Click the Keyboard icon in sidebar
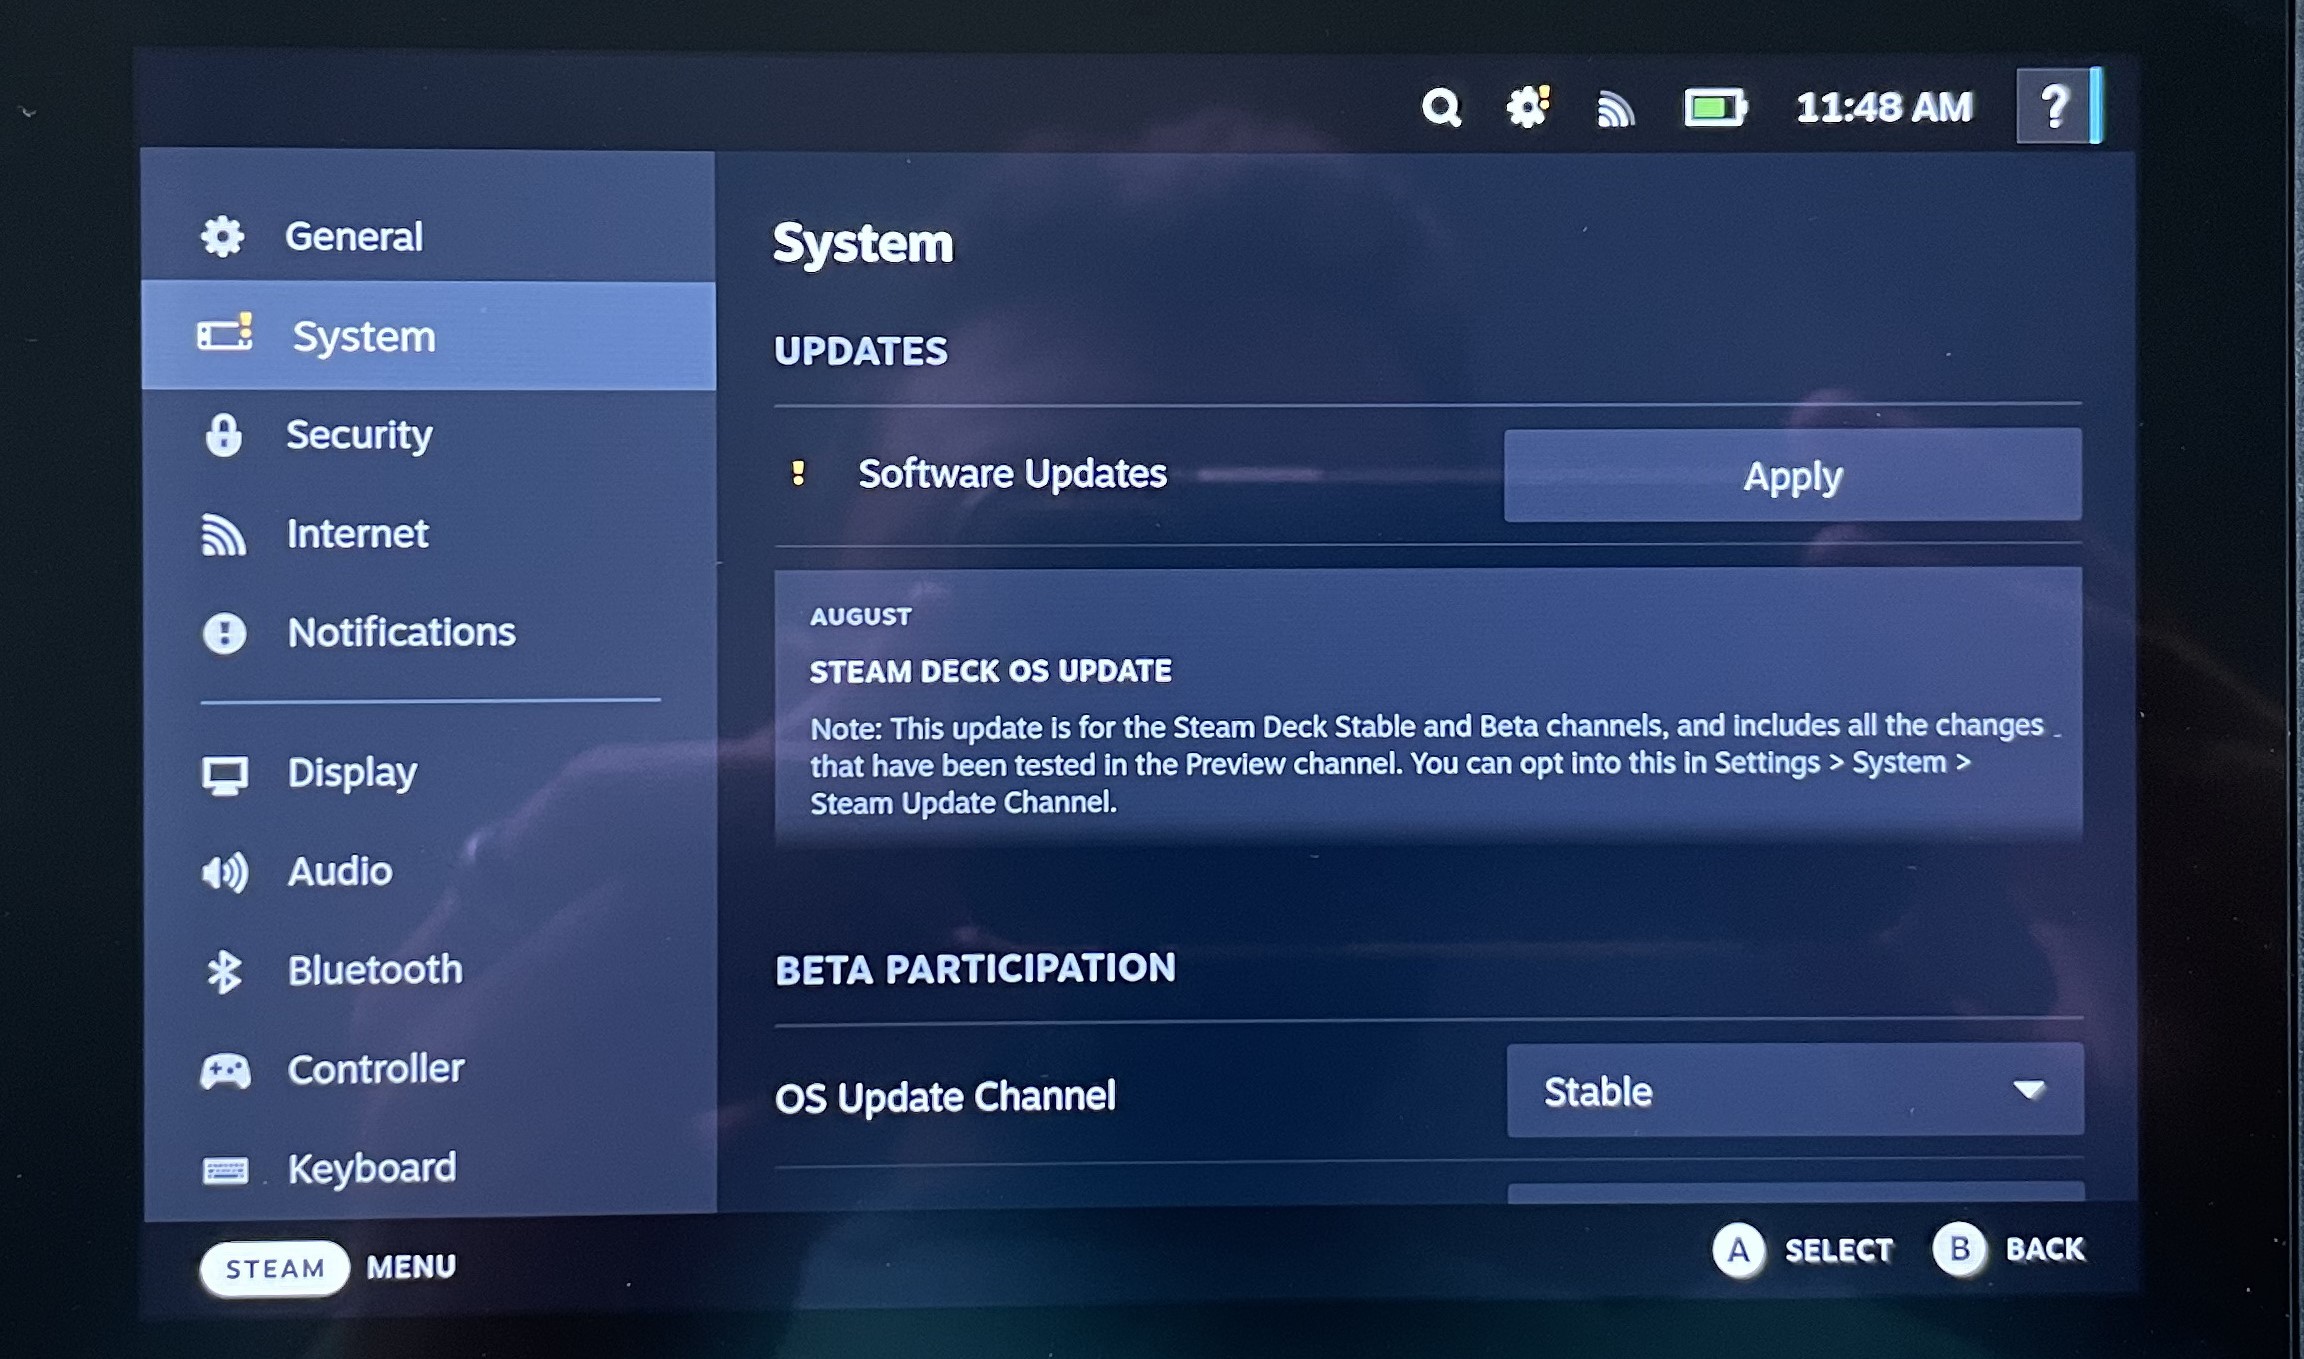This screenshot has width=2304, height=1359. [225, 1169]
